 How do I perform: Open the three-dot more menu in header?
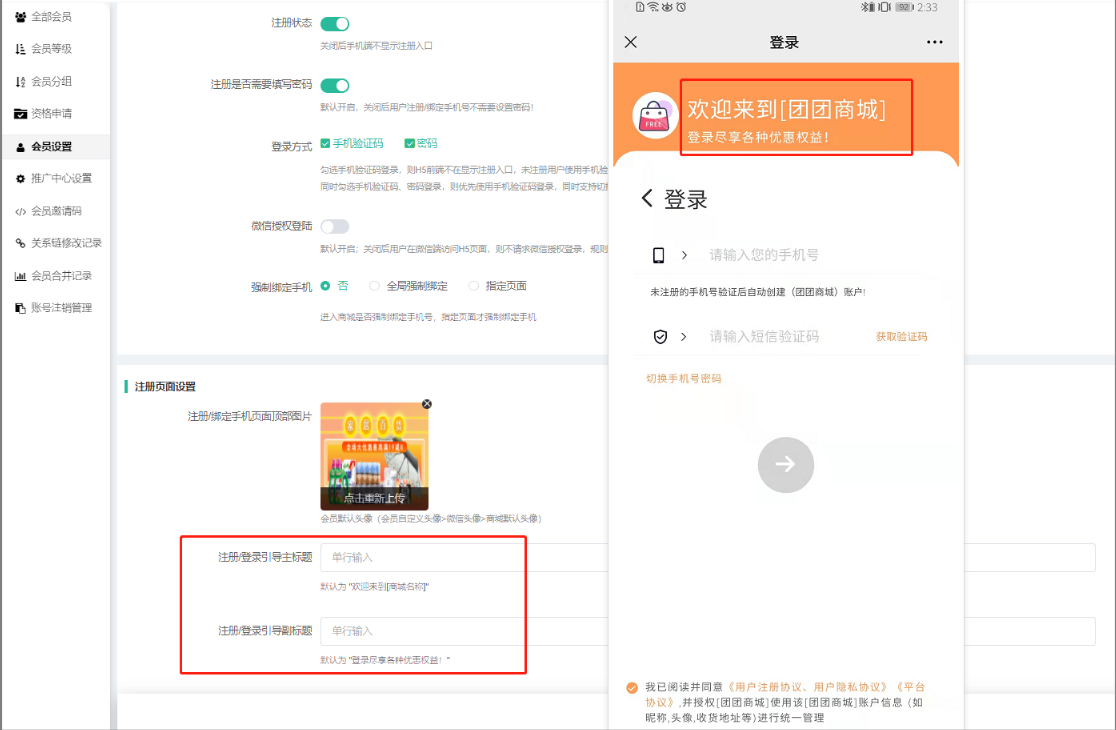pos(934,42)
